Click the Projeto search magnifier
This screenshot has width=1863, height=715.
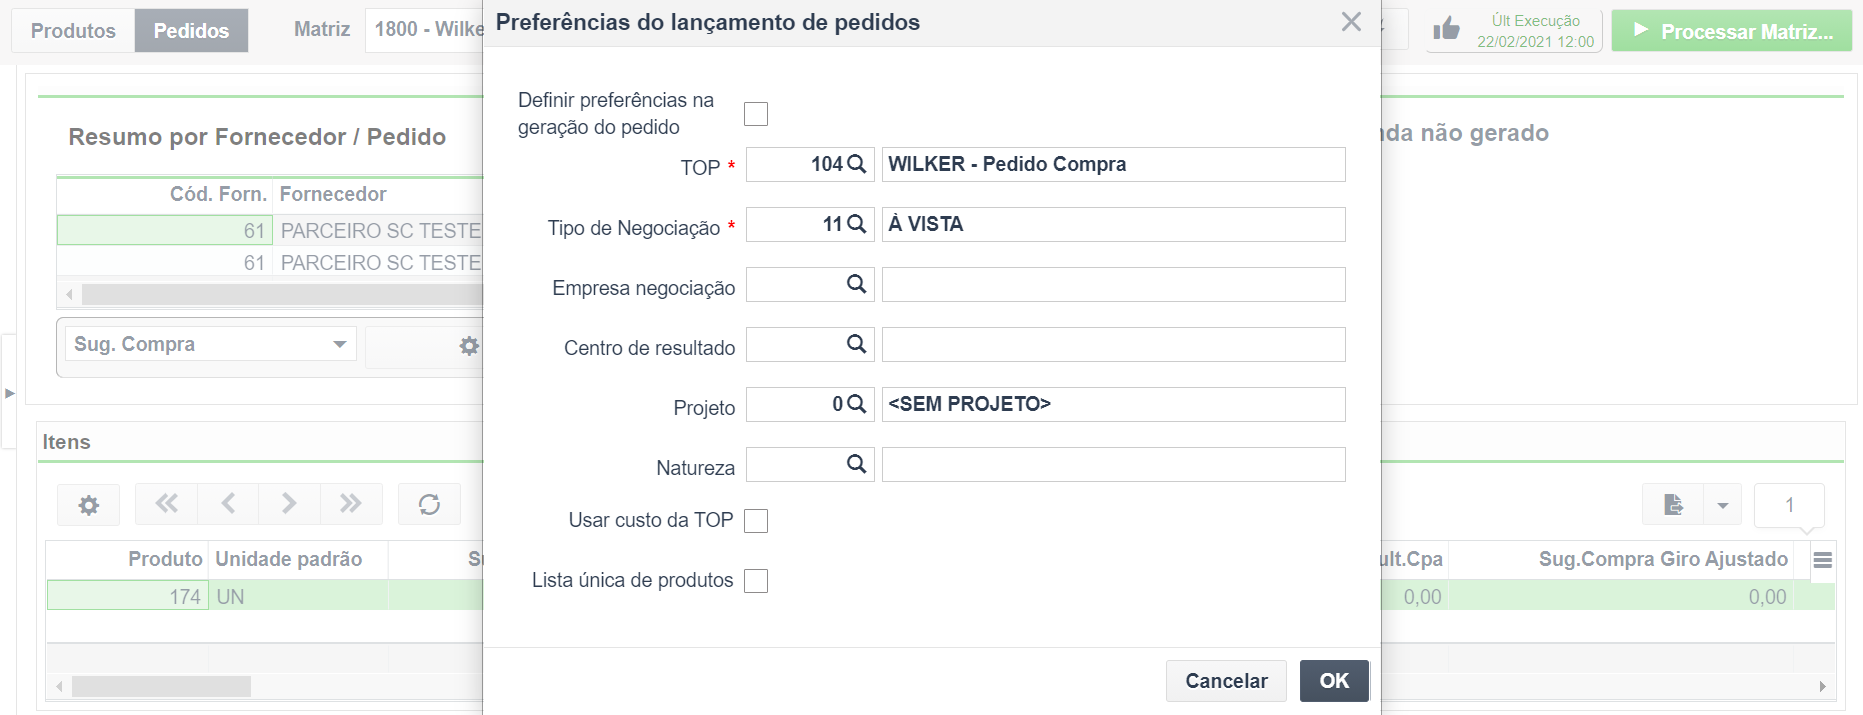point(857,404)
